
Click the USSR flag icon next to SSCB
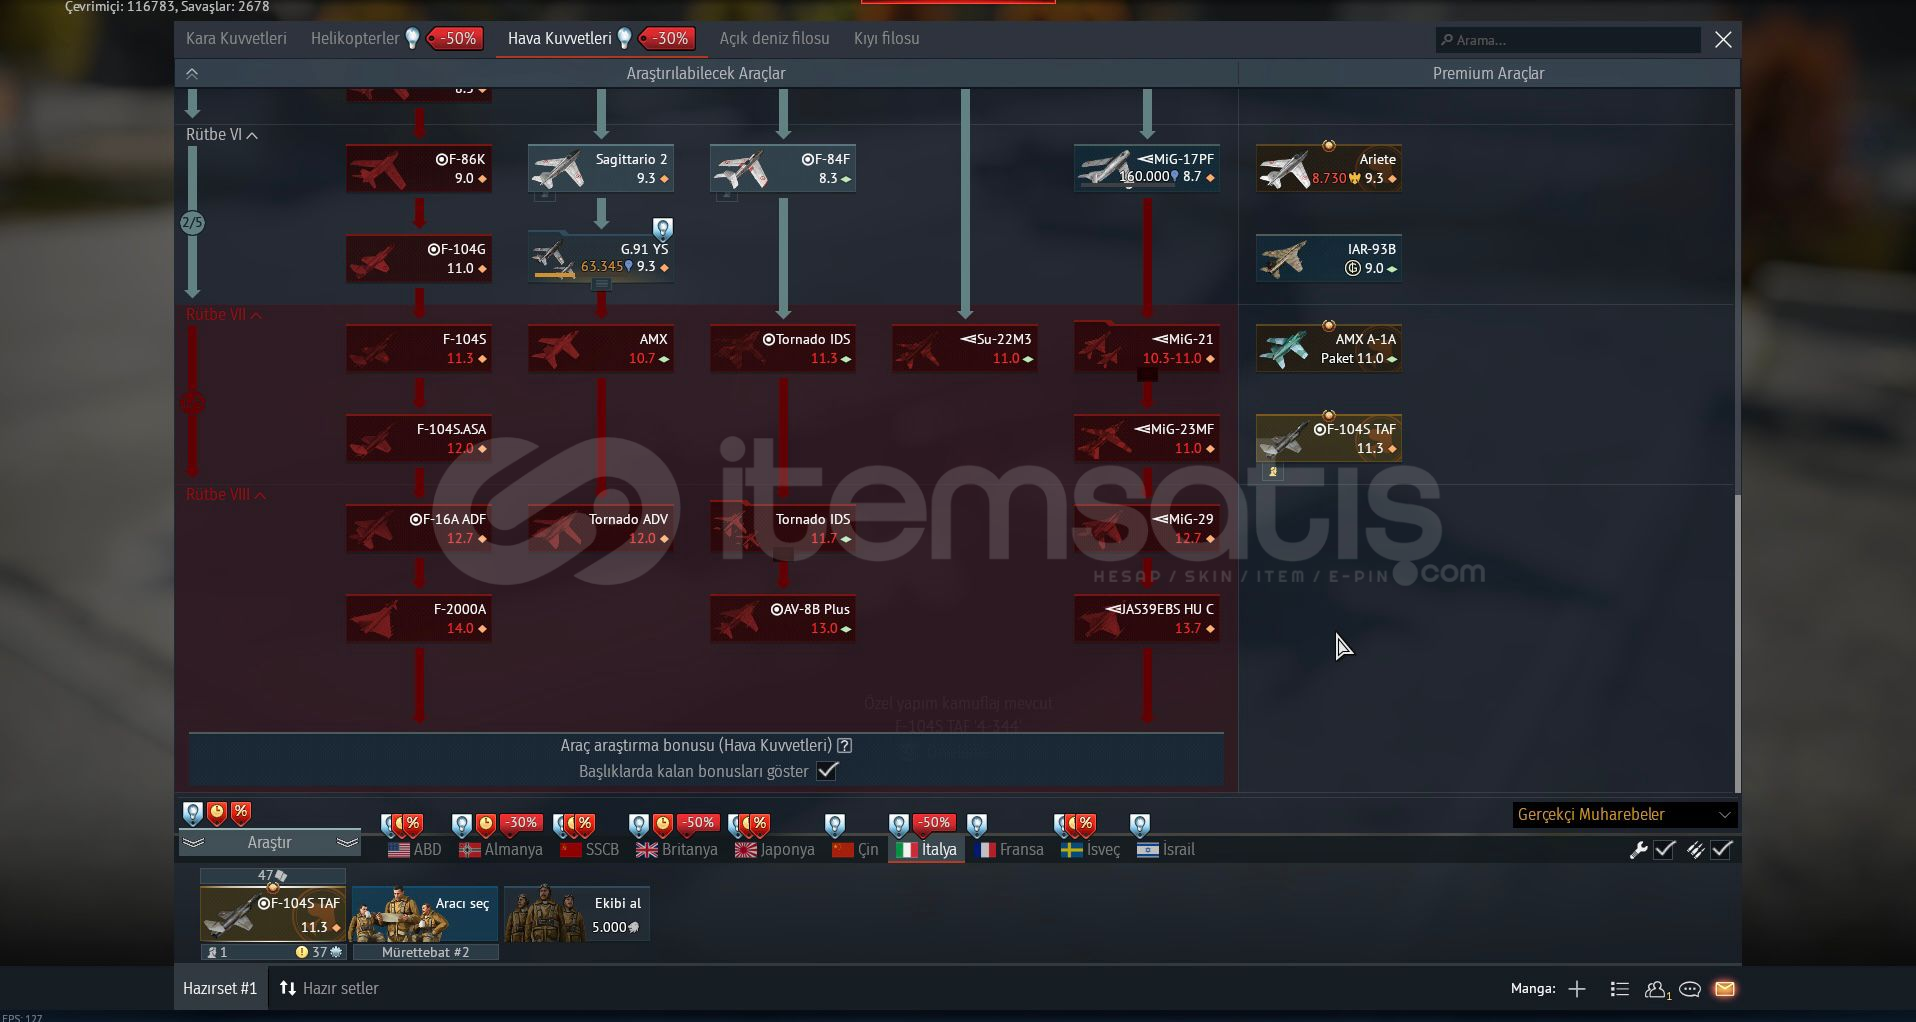tap(571, 850)
